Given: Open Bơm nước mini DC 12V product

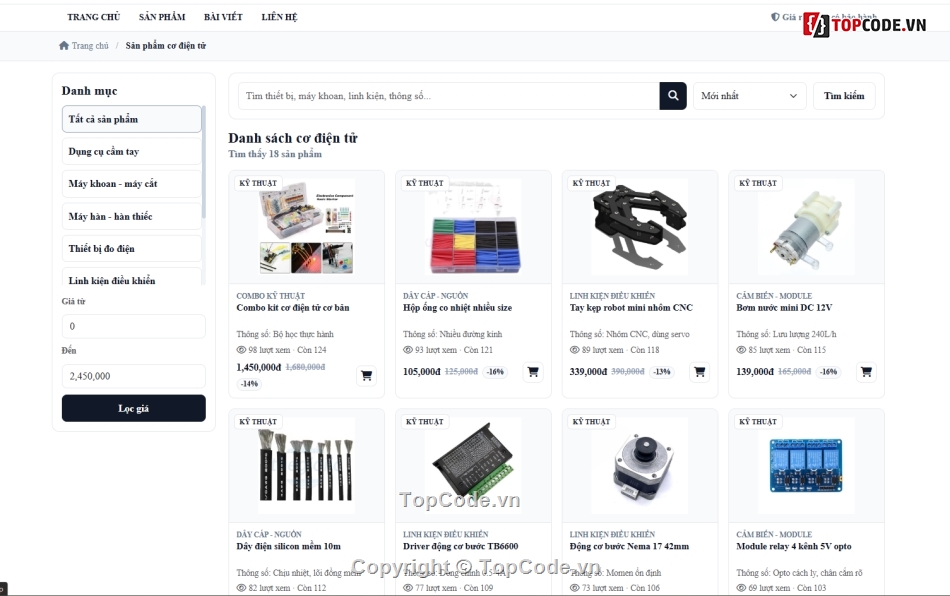Looking at the screenshot, I should click(784, 308).
